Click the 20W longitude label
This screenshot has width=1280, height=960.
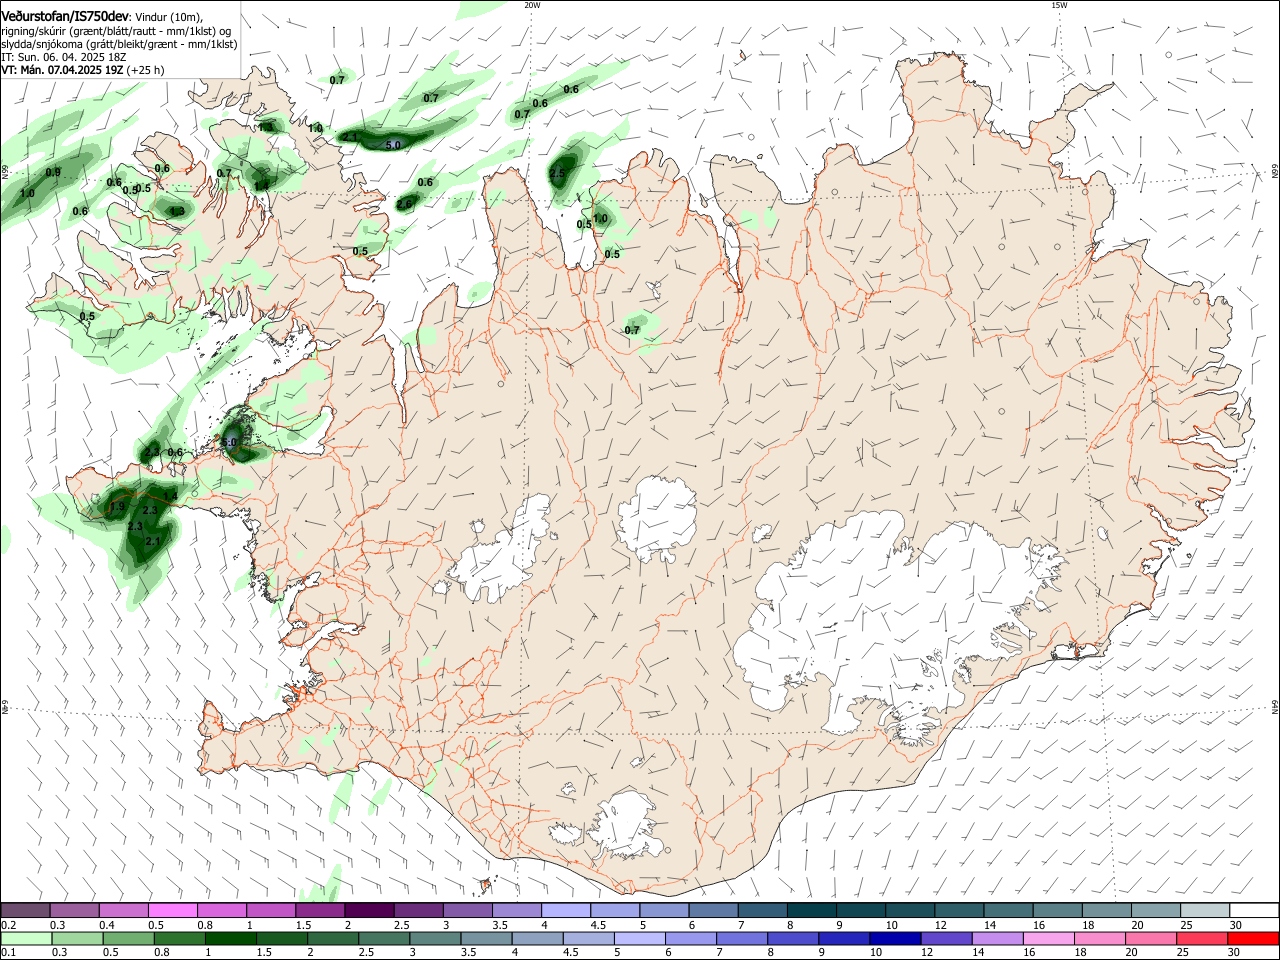pos(532,5)
